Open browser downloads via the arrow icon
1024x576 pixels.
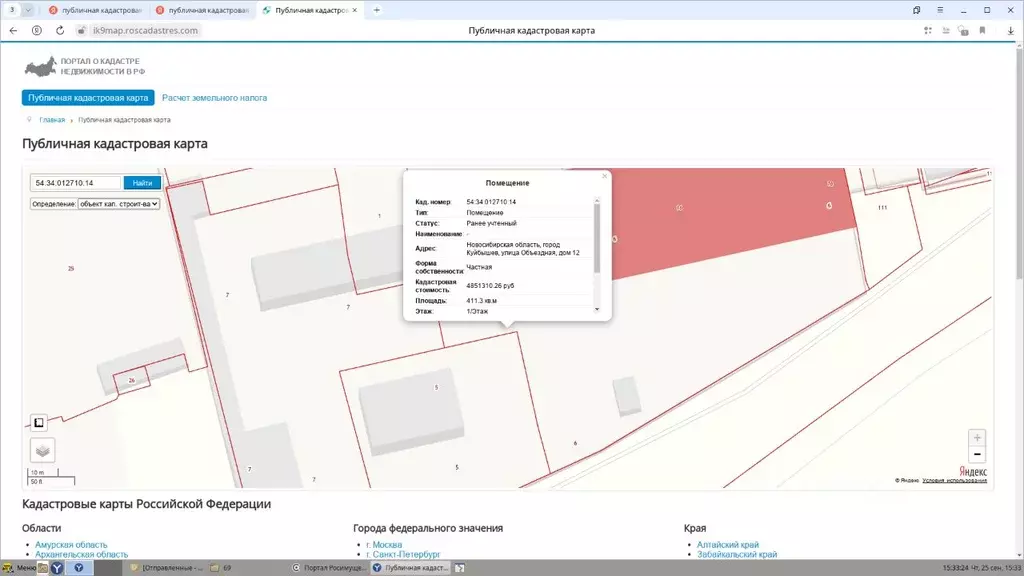click(1011, 31)
